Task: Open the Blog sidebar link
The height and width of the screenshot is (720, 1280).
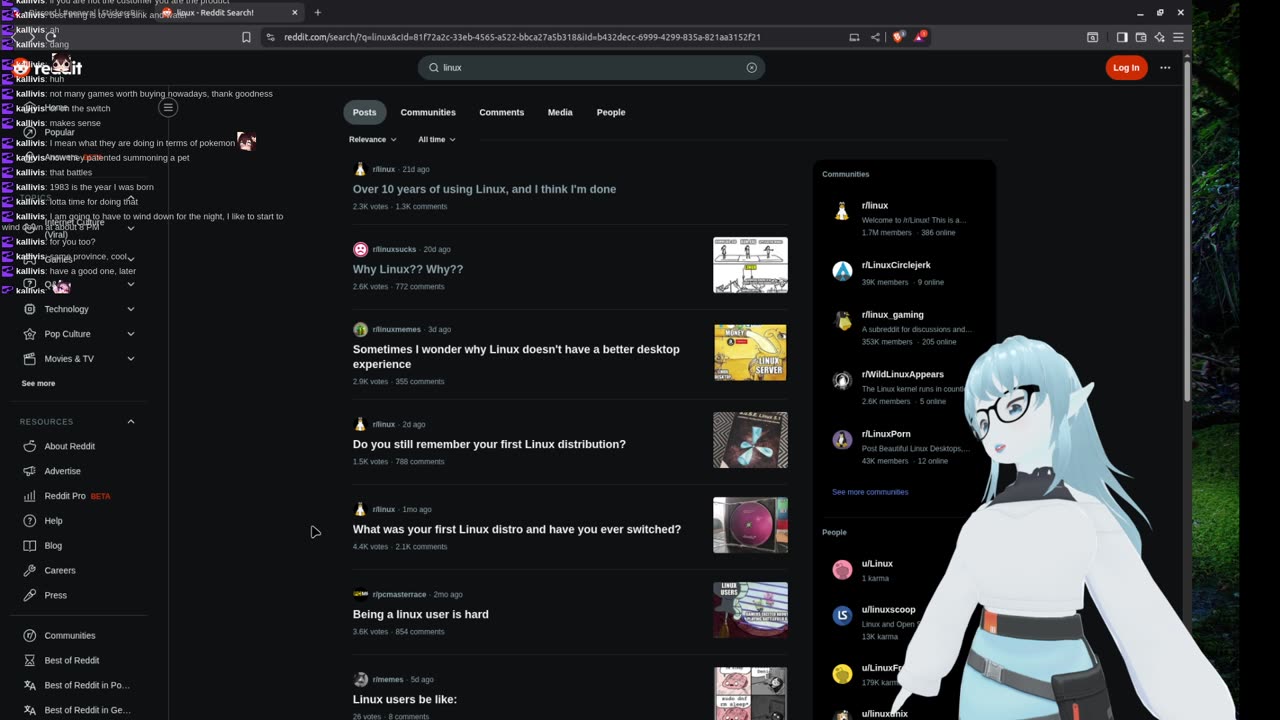Action: tap(53, 546)
